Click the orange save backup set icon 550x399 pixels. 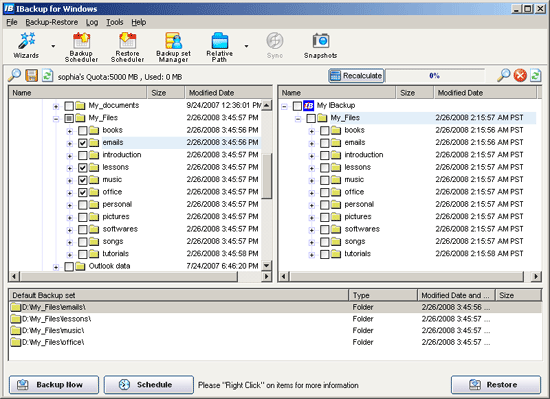(x=32, y=75)
